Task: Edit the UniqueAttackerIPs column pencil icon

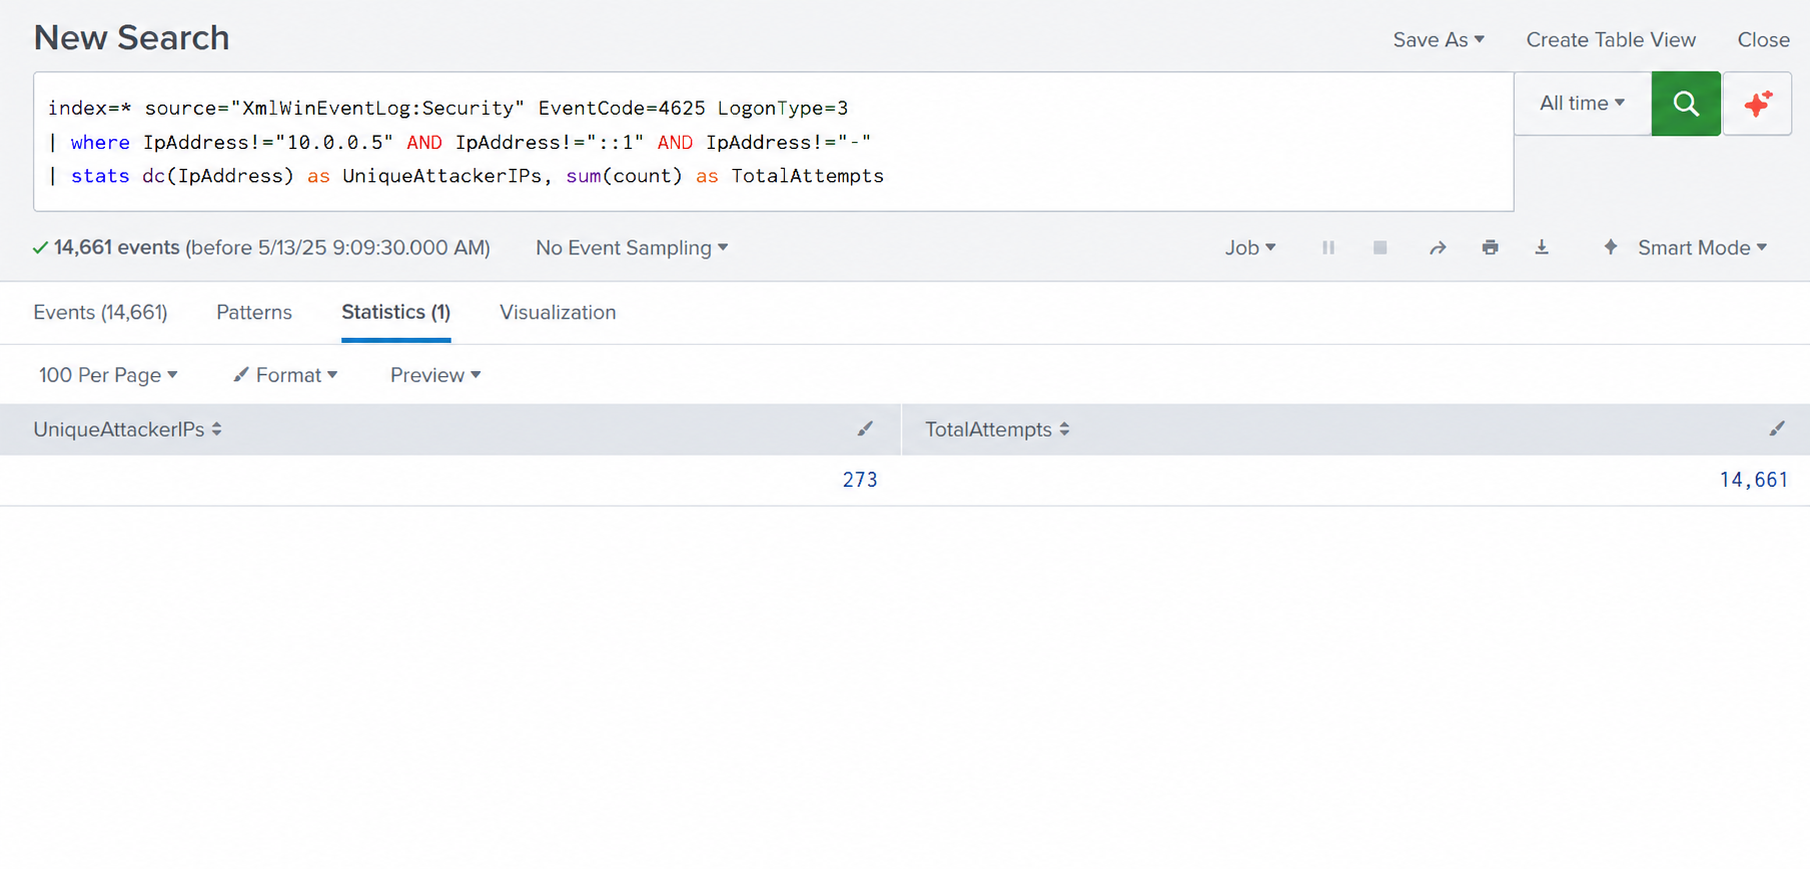Action: point(865,429)
